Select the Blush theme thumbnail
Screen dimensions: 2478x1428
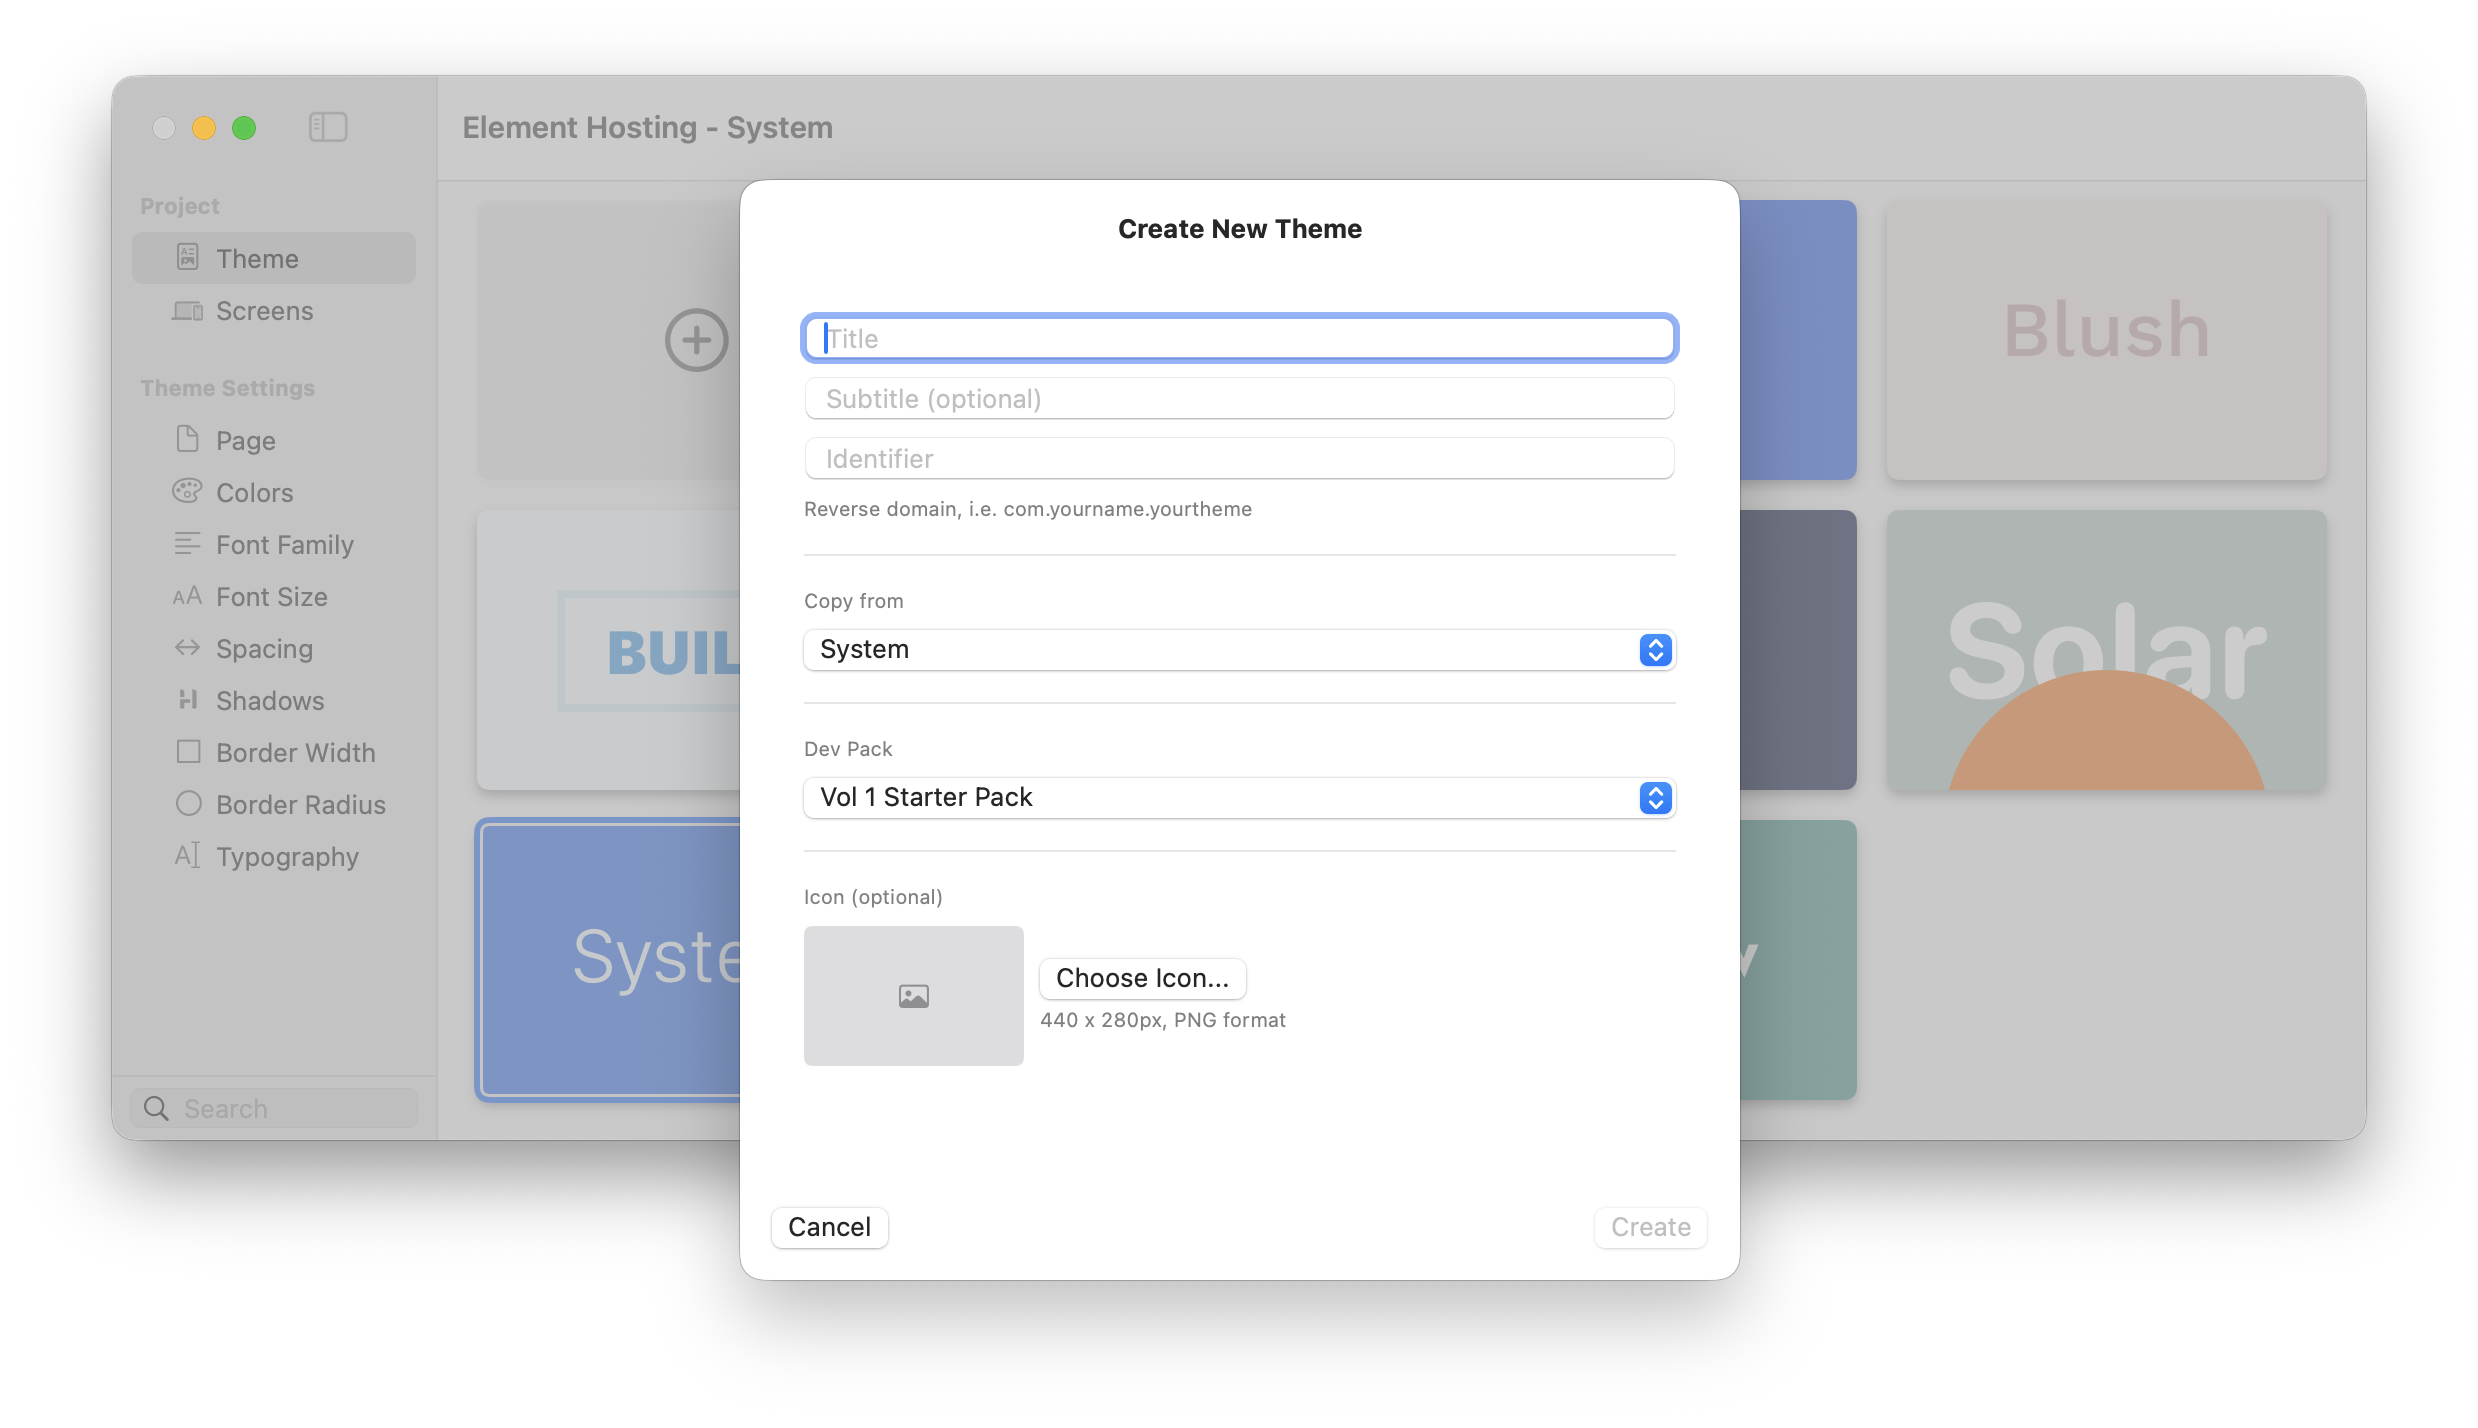point(2106,340)
